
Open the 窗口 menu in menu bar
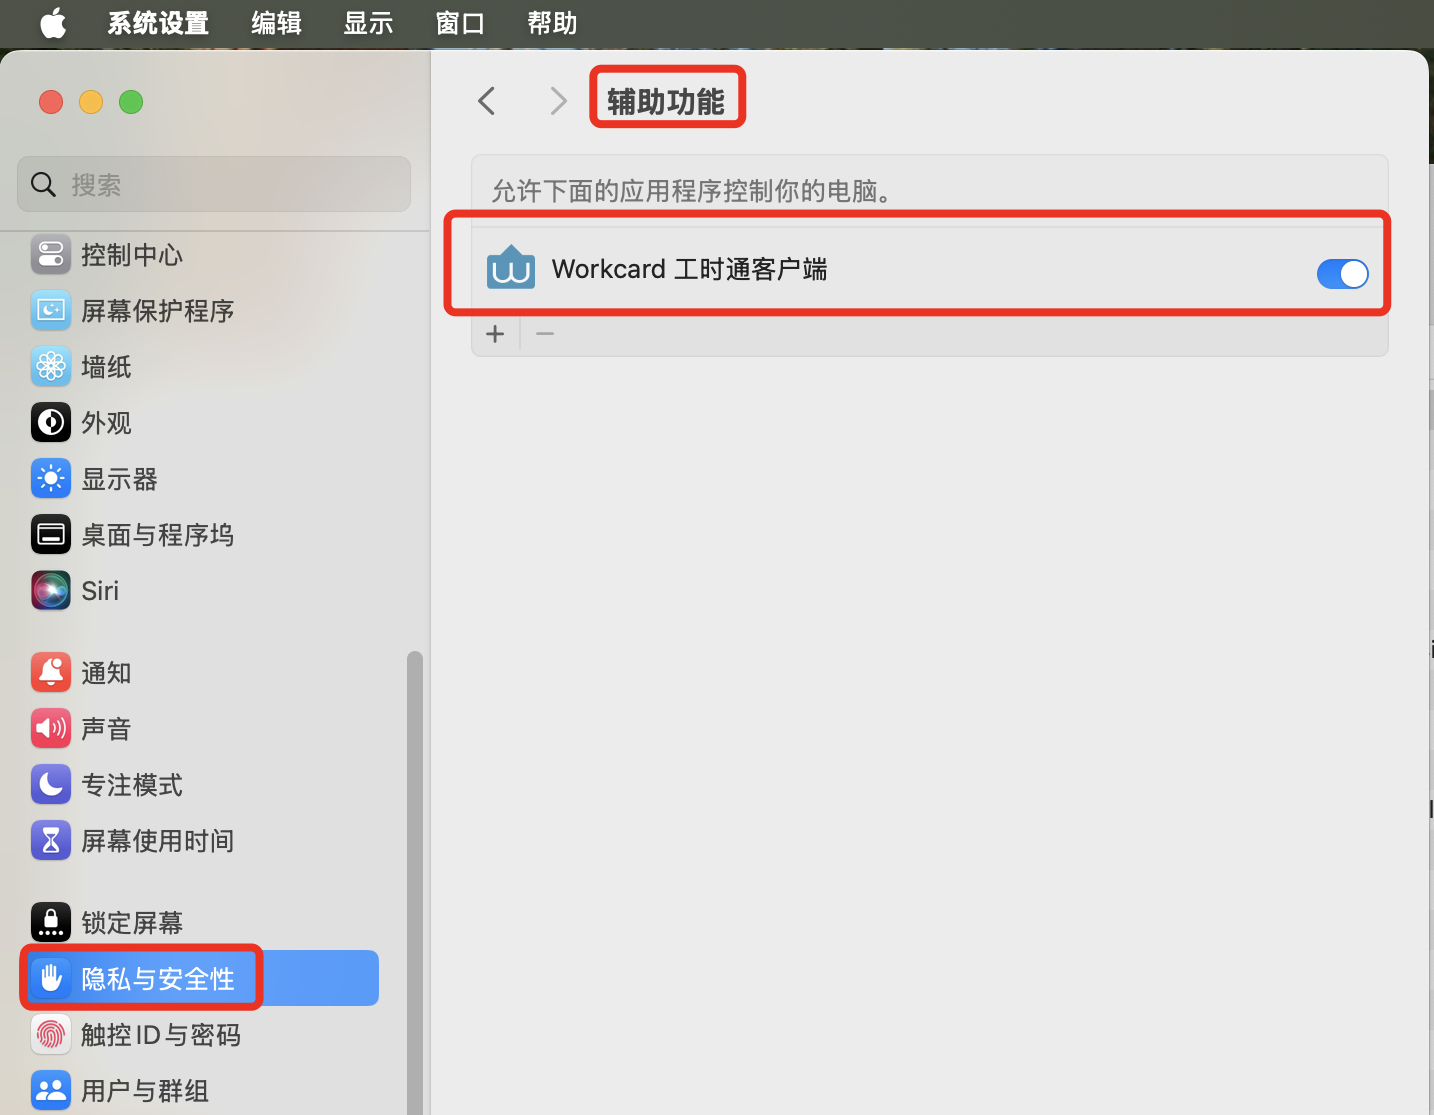tap(460, 23)
